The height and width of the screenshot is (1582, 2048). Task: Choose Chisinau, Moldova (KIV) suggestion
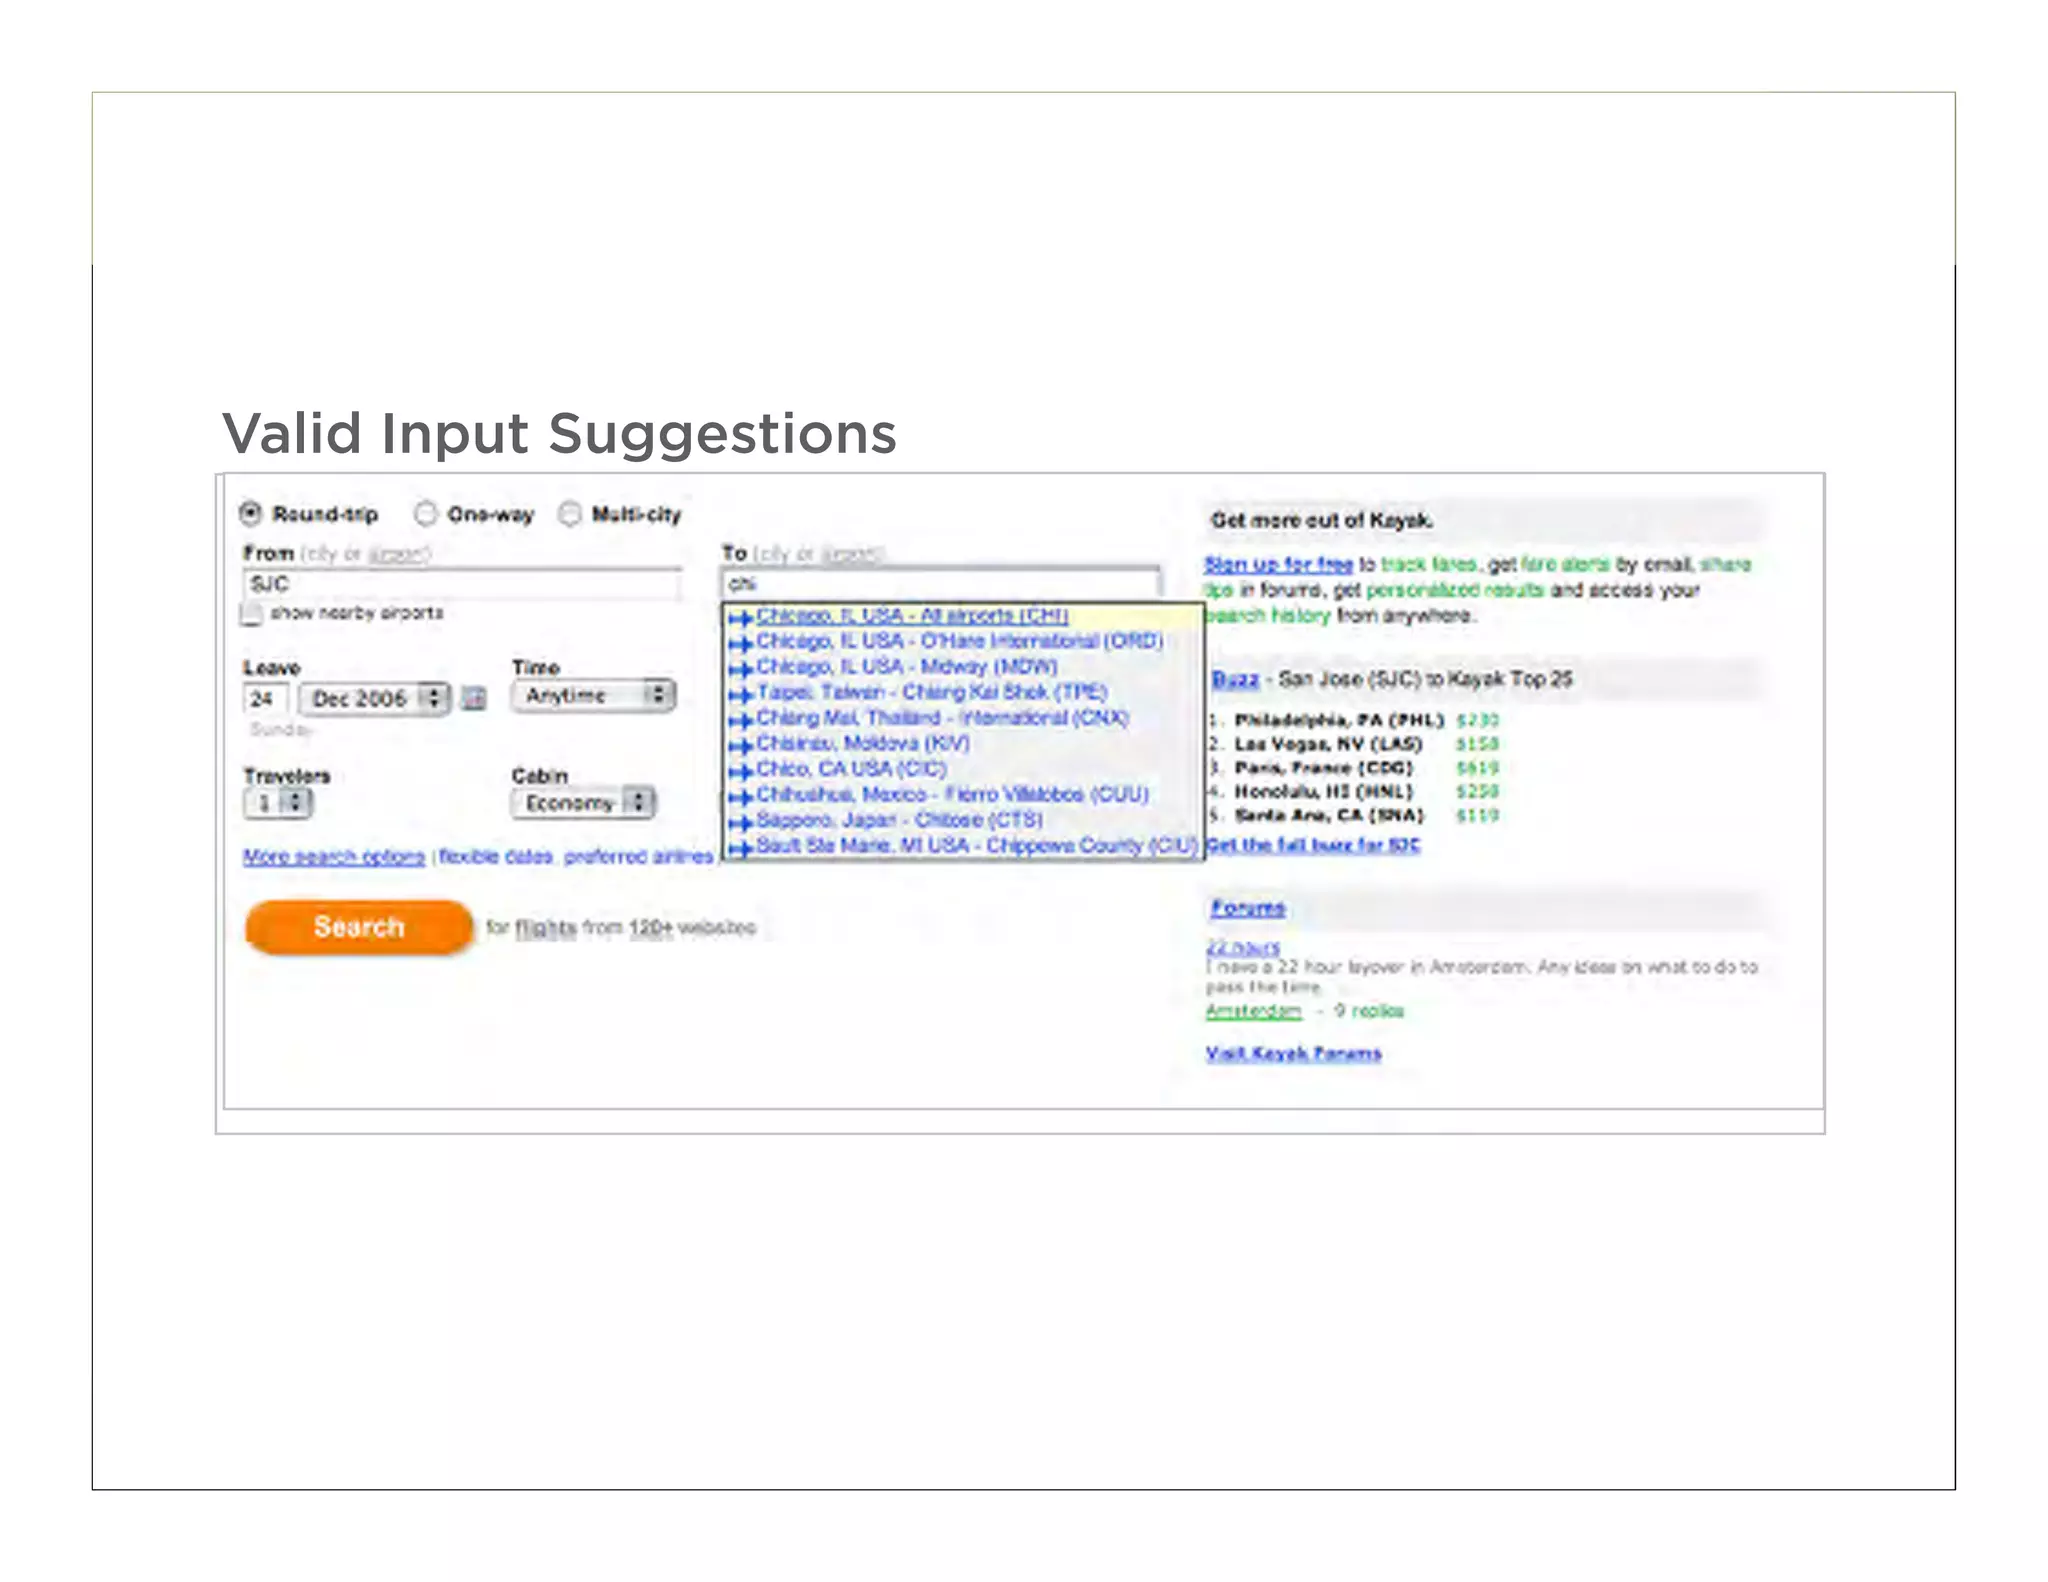[863, 743]
